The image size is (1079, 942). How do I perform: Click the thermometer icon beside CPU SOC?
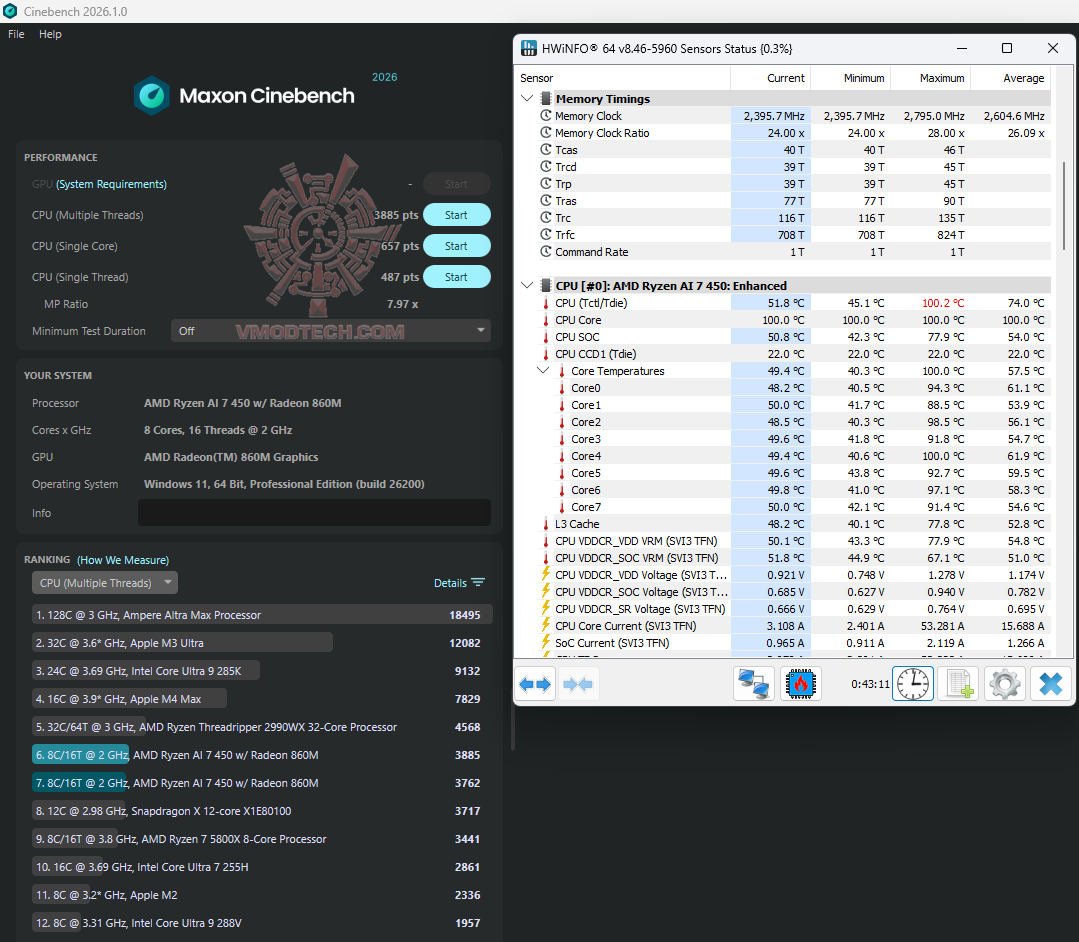click(x=546, y=337)
